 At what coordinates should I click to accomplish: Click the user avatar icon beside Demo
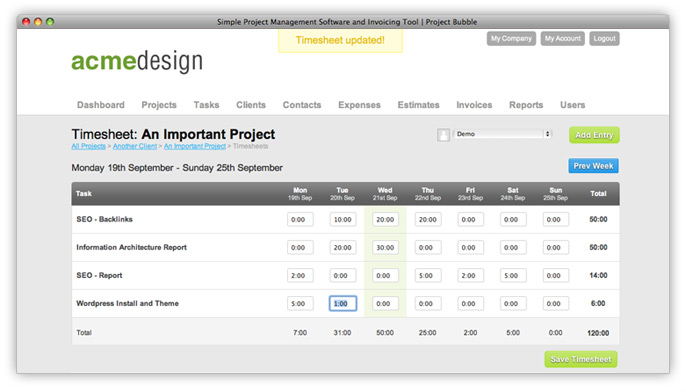(x=443, y=135)
